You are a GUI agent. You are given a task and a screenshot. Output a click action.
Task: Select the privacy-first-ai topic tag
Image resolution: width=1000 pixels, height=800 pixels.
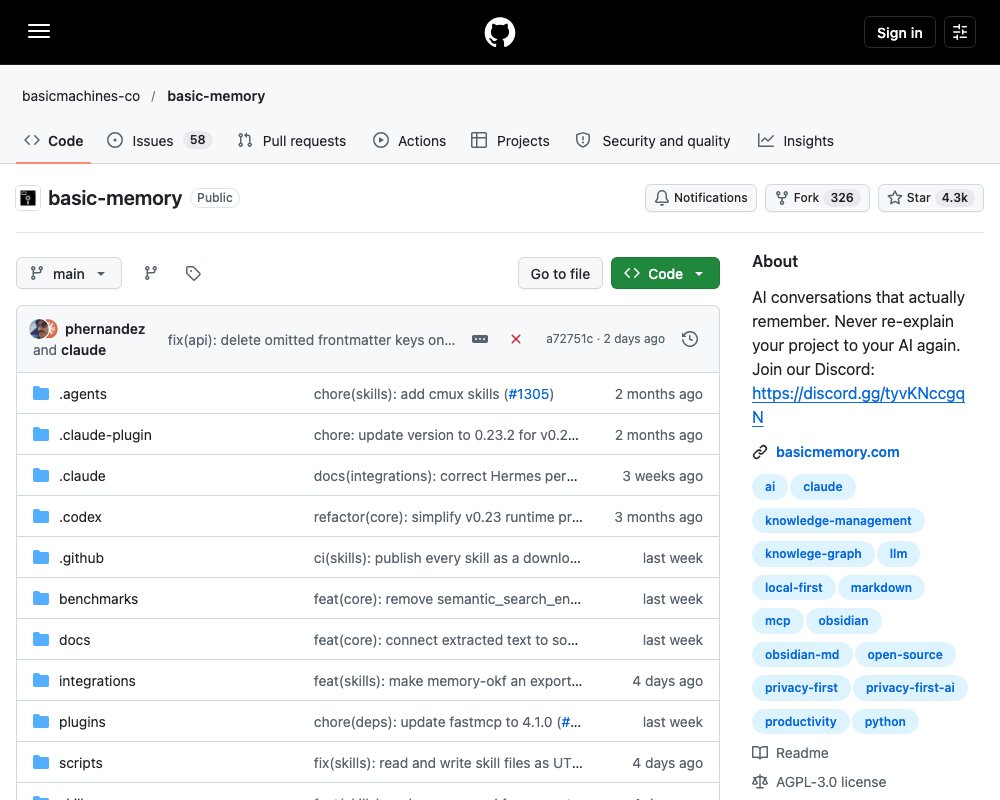(x=909, y=687)
